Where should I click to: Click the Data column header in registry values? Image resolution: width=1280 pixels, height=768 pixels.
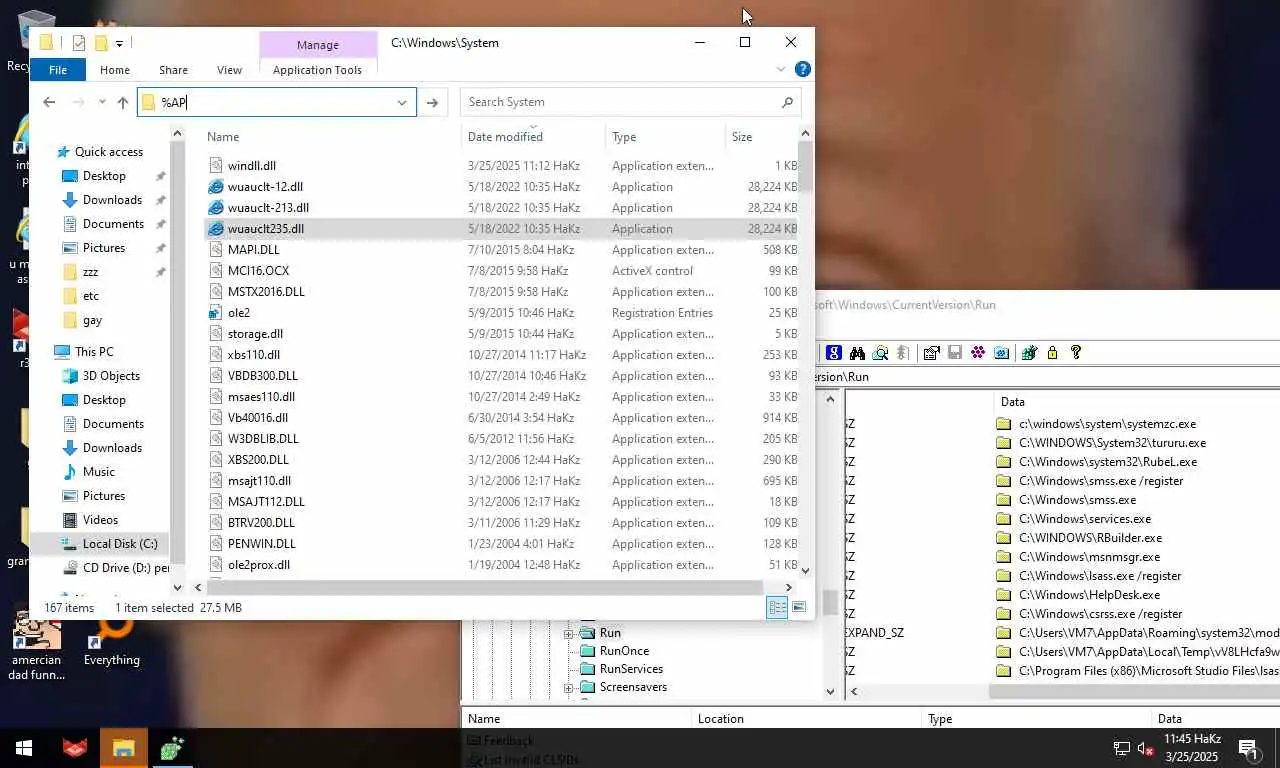[x=1138, y=401]
